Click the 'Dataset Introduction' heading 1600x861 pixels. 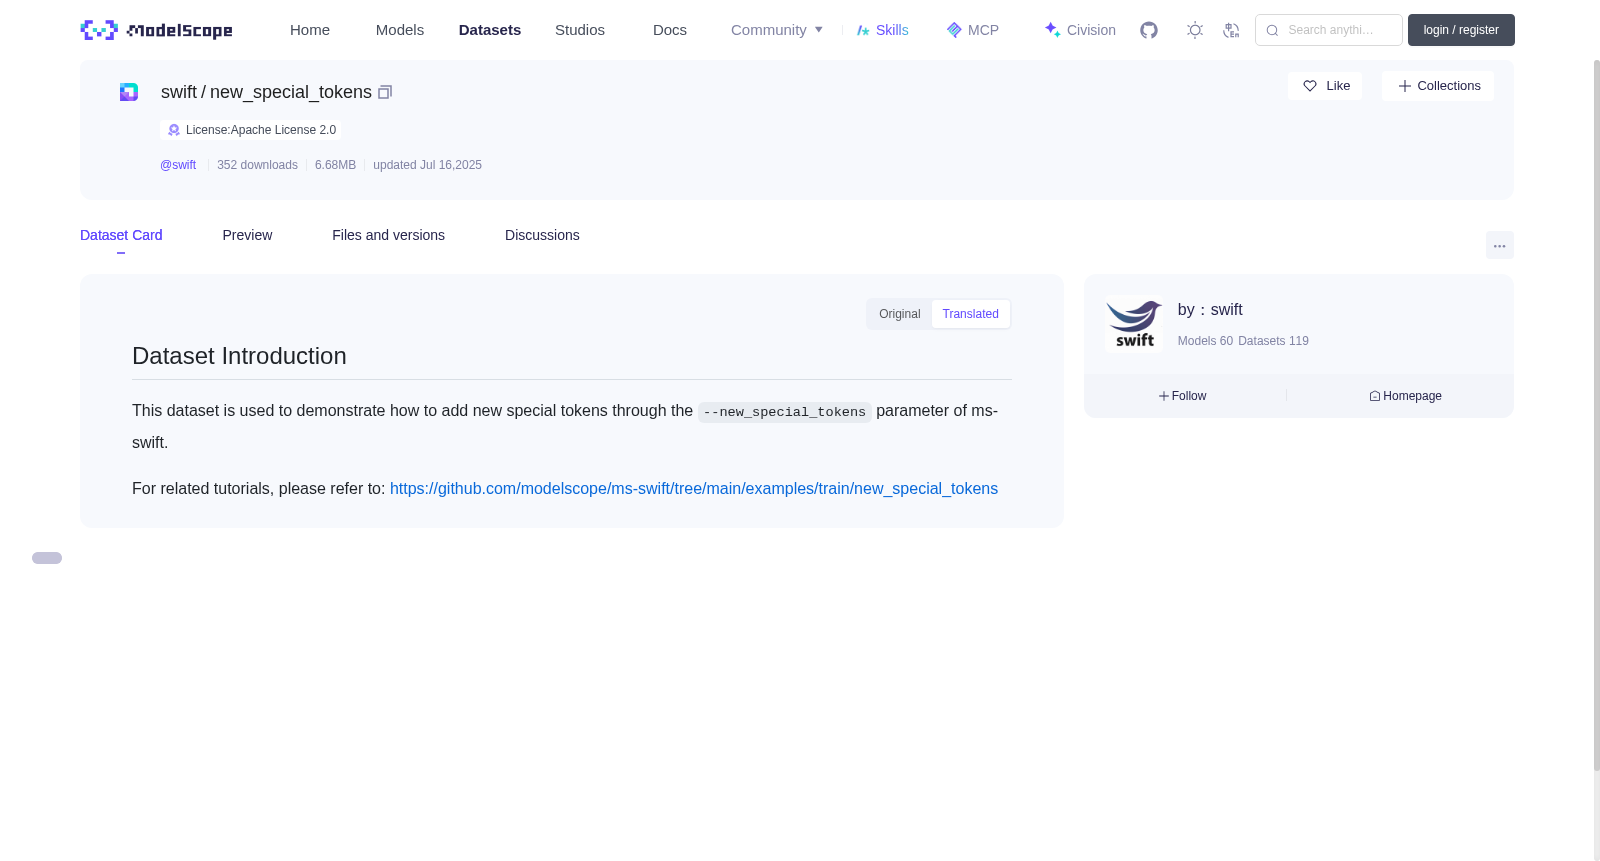239,356
